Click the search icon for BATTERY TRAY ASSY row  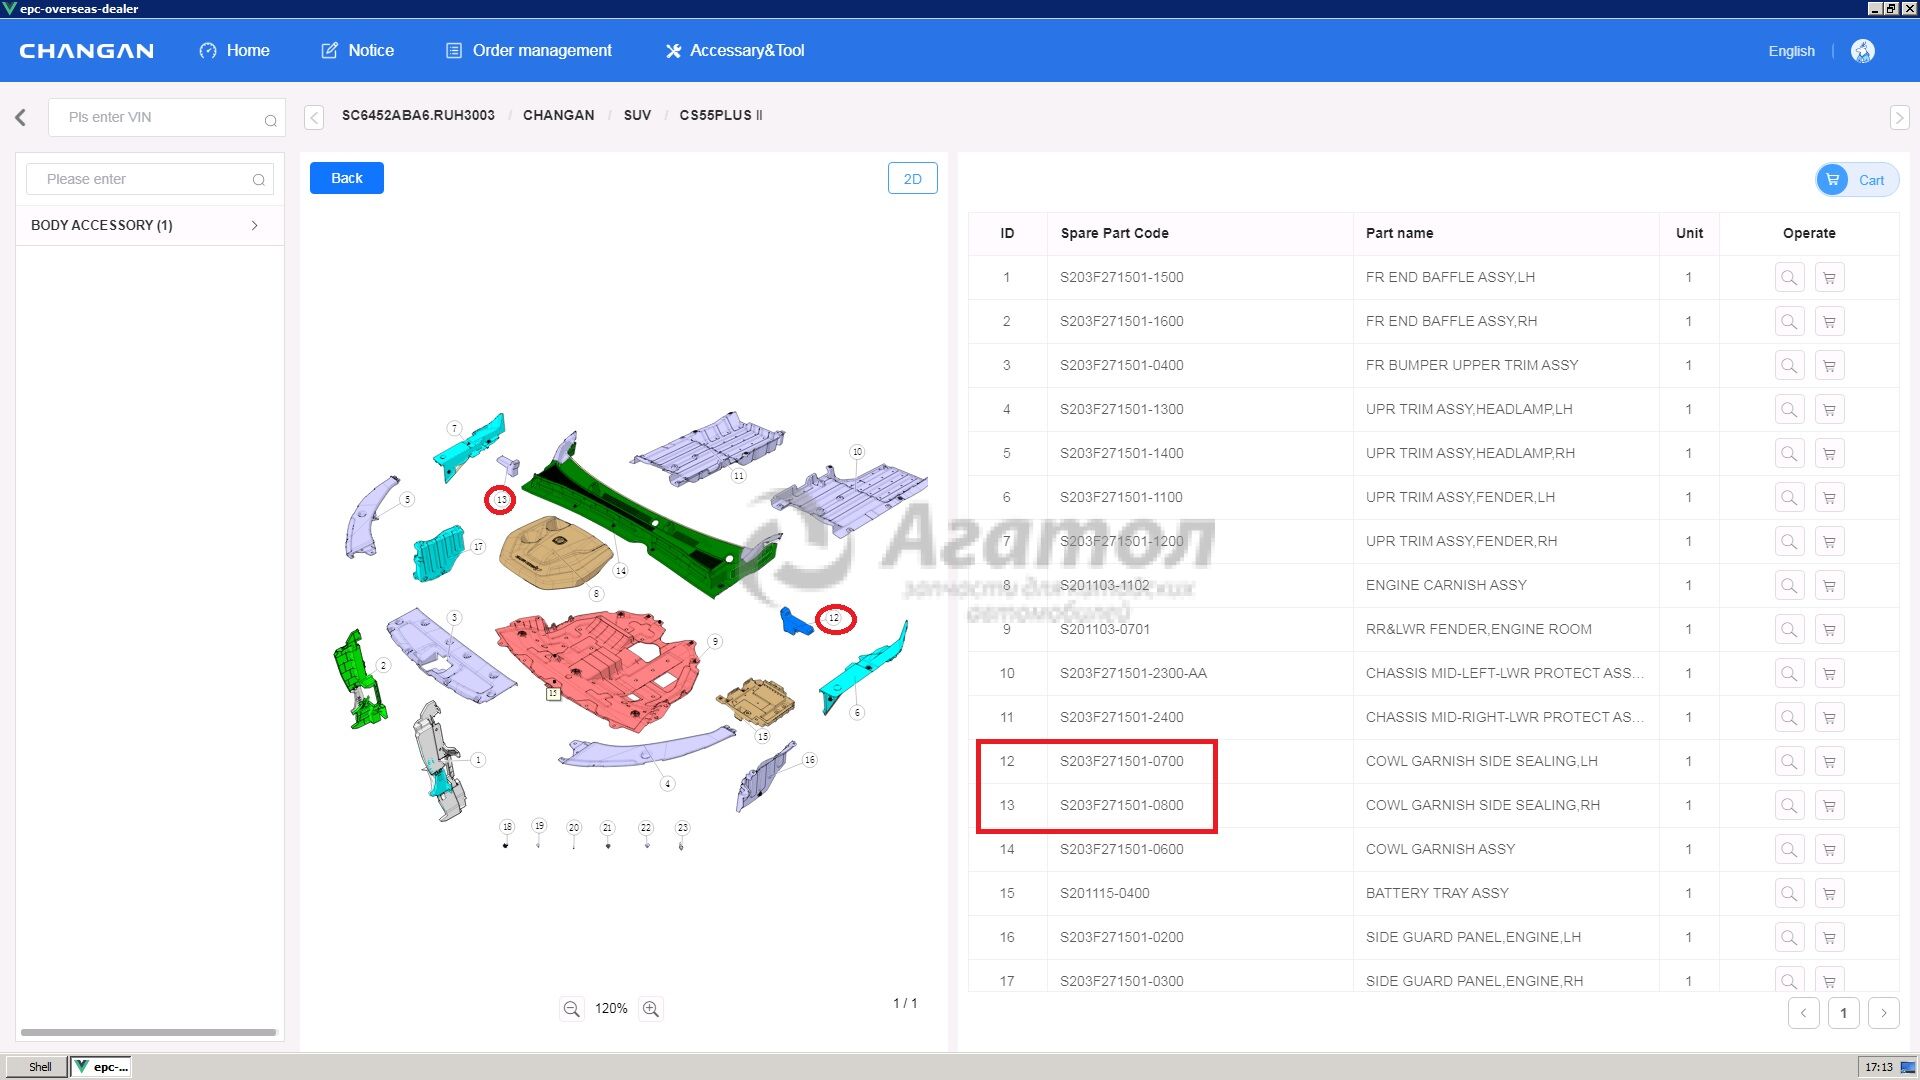1789,894
